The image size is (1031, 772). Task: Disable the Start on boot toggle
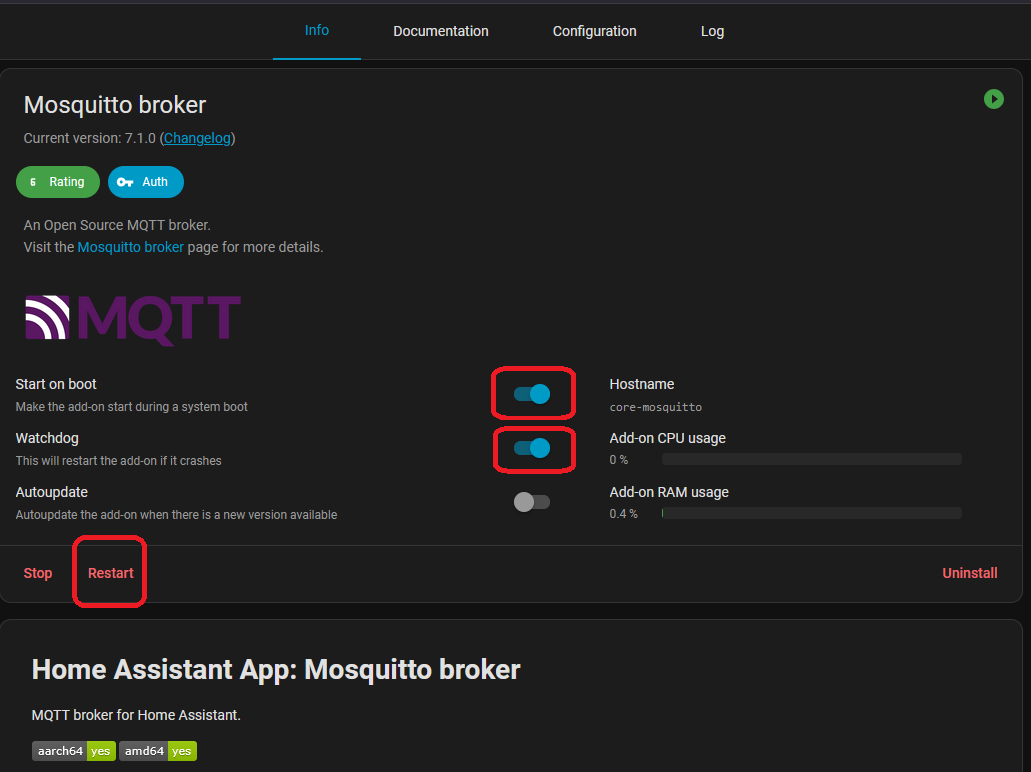click(x=532, y=394)
